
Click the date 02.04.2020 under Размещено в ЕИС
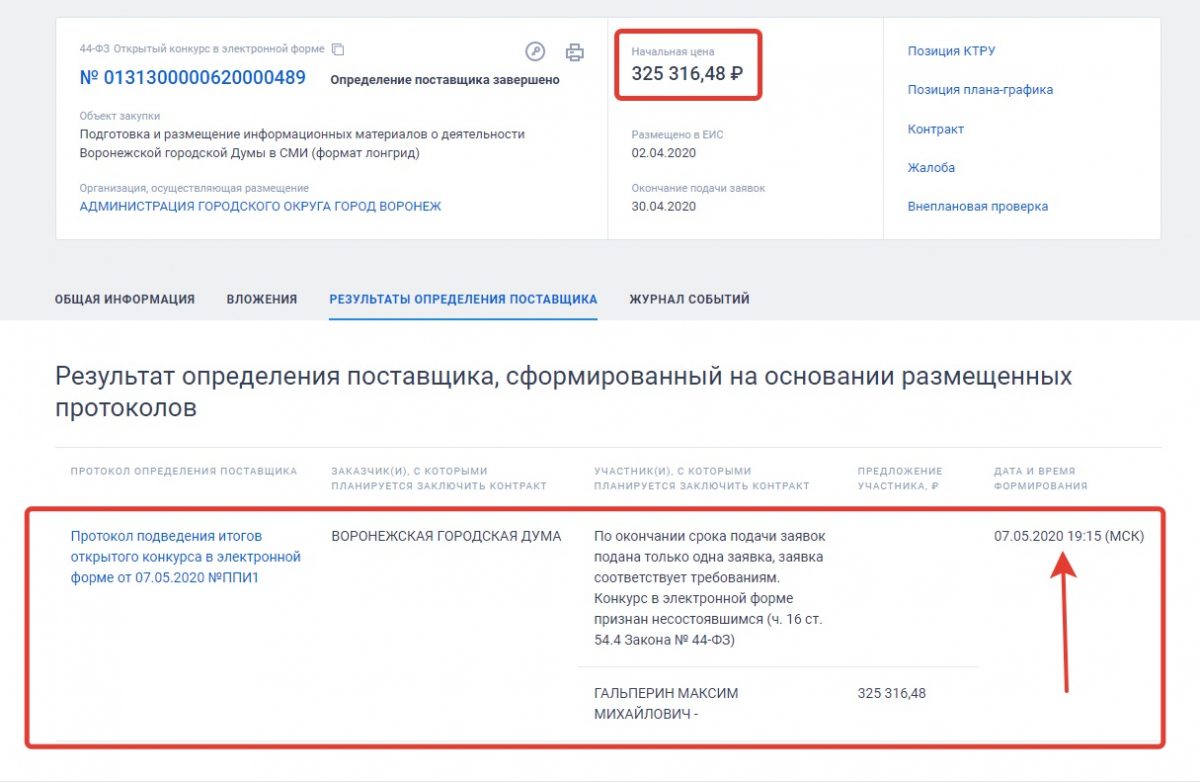point(663,153)
